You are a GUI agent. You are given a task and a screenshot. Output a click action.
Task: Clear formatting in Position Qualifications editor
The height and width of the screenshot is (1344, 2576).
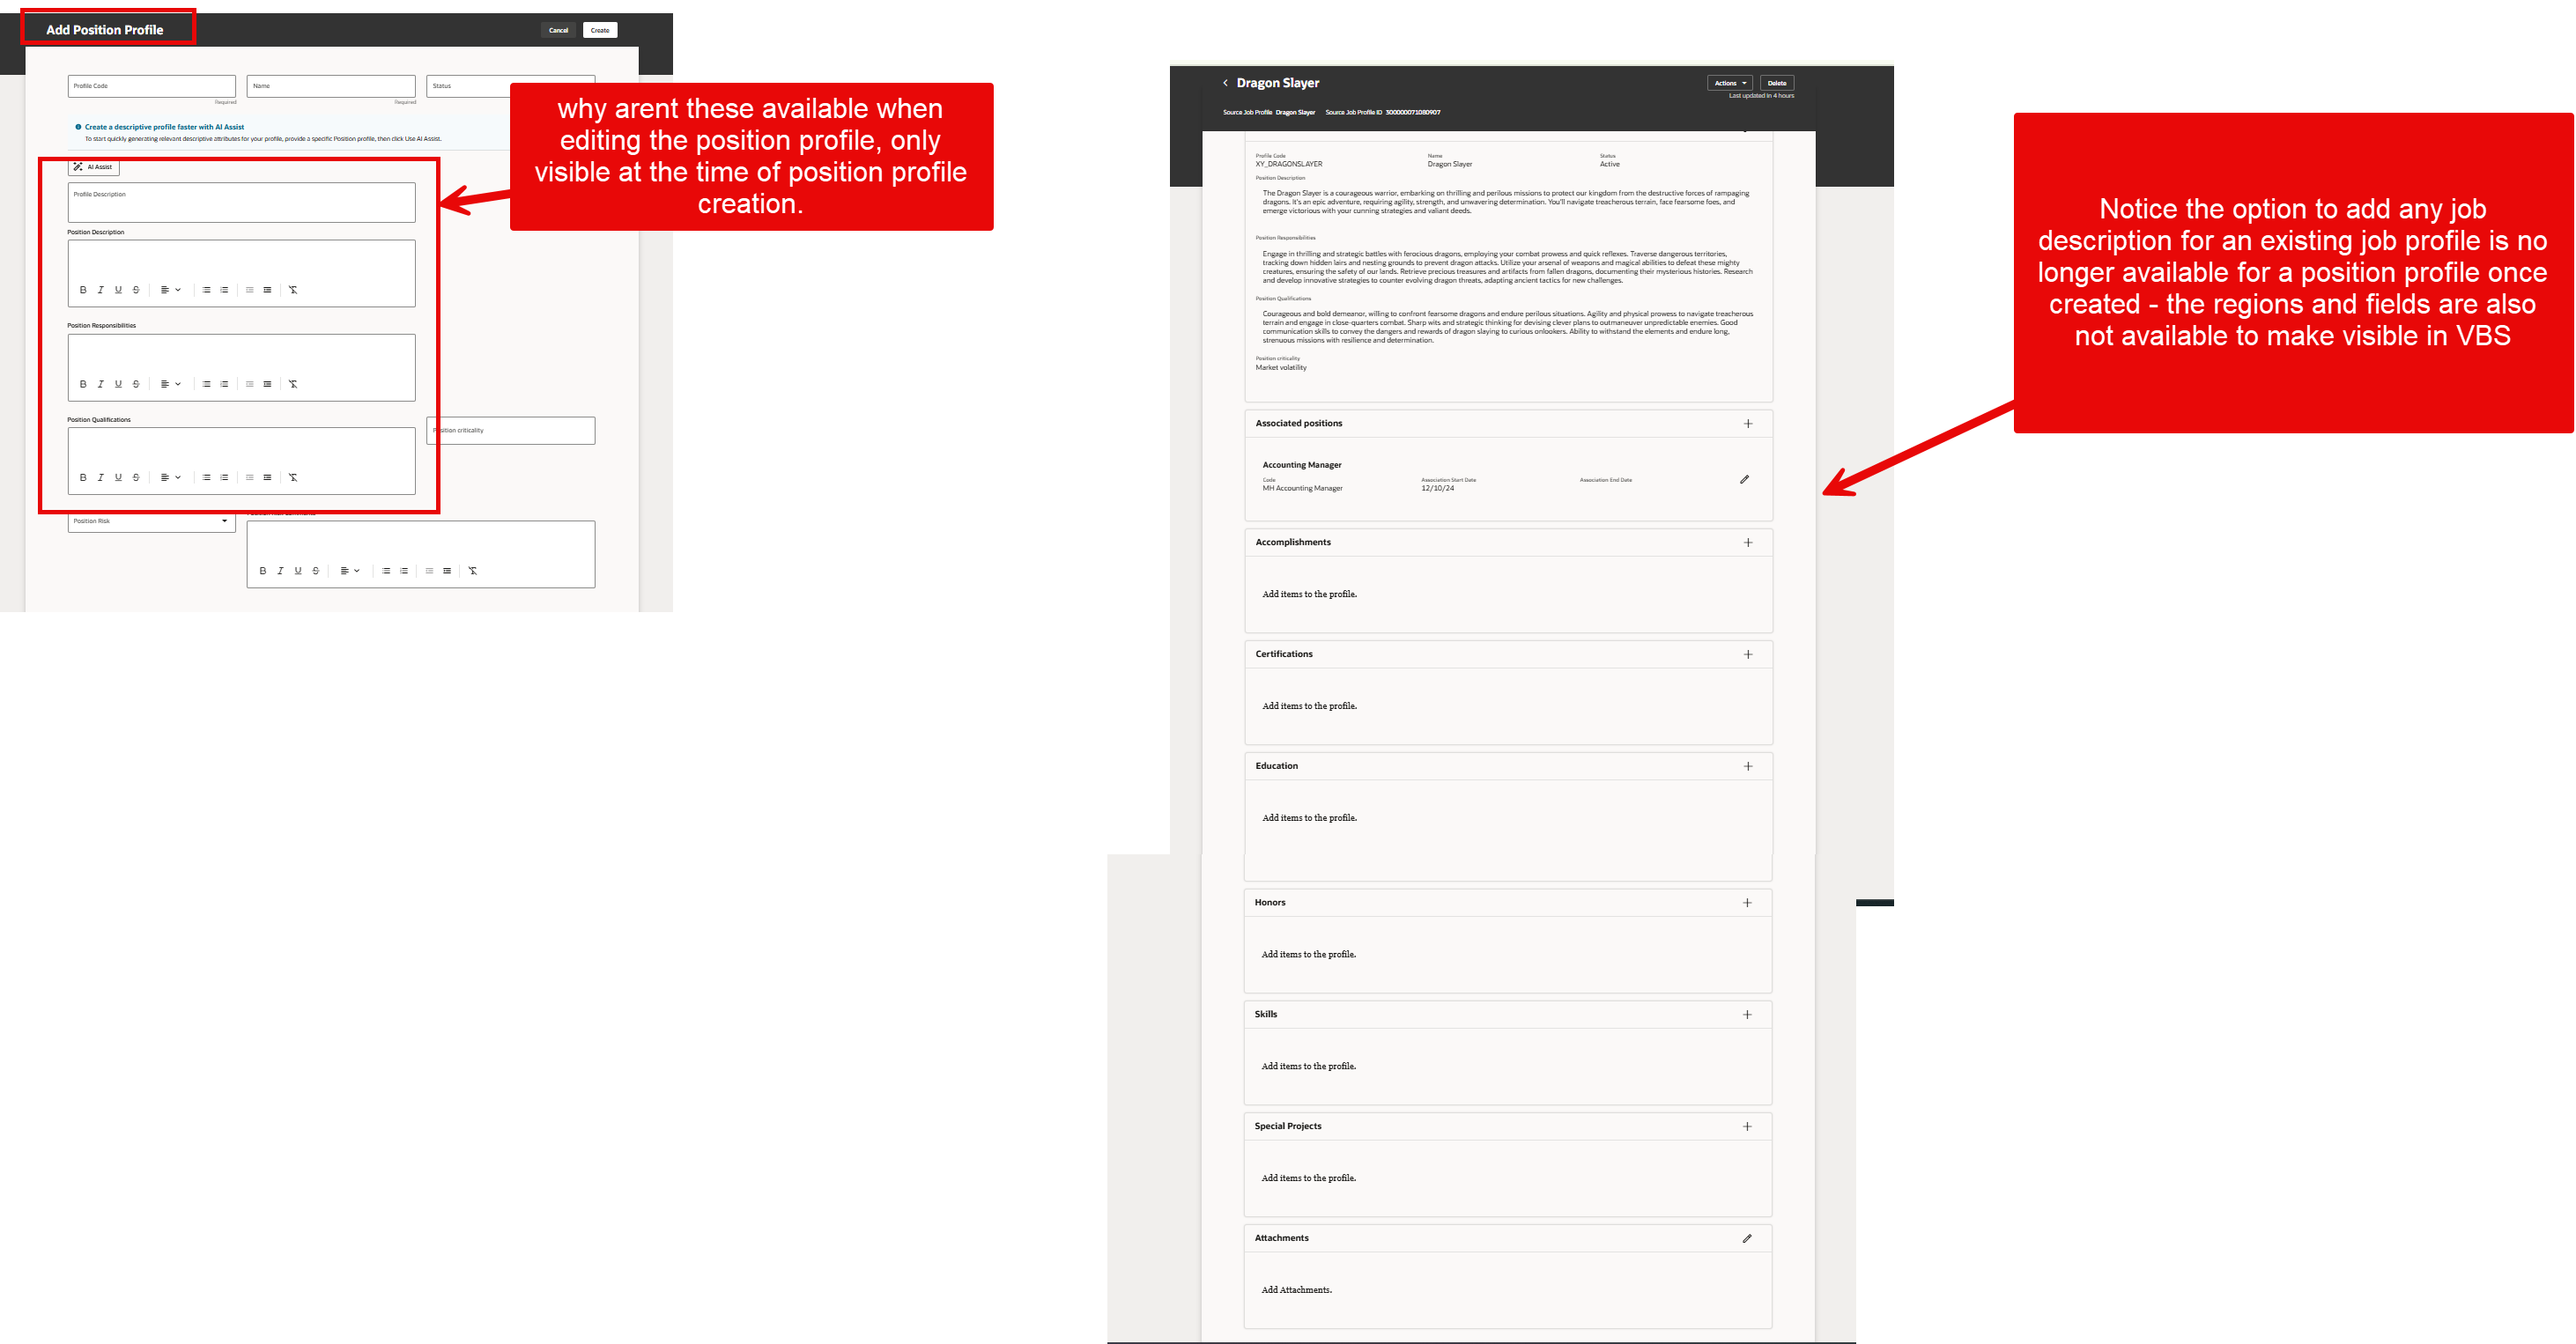tap(293, 478)
